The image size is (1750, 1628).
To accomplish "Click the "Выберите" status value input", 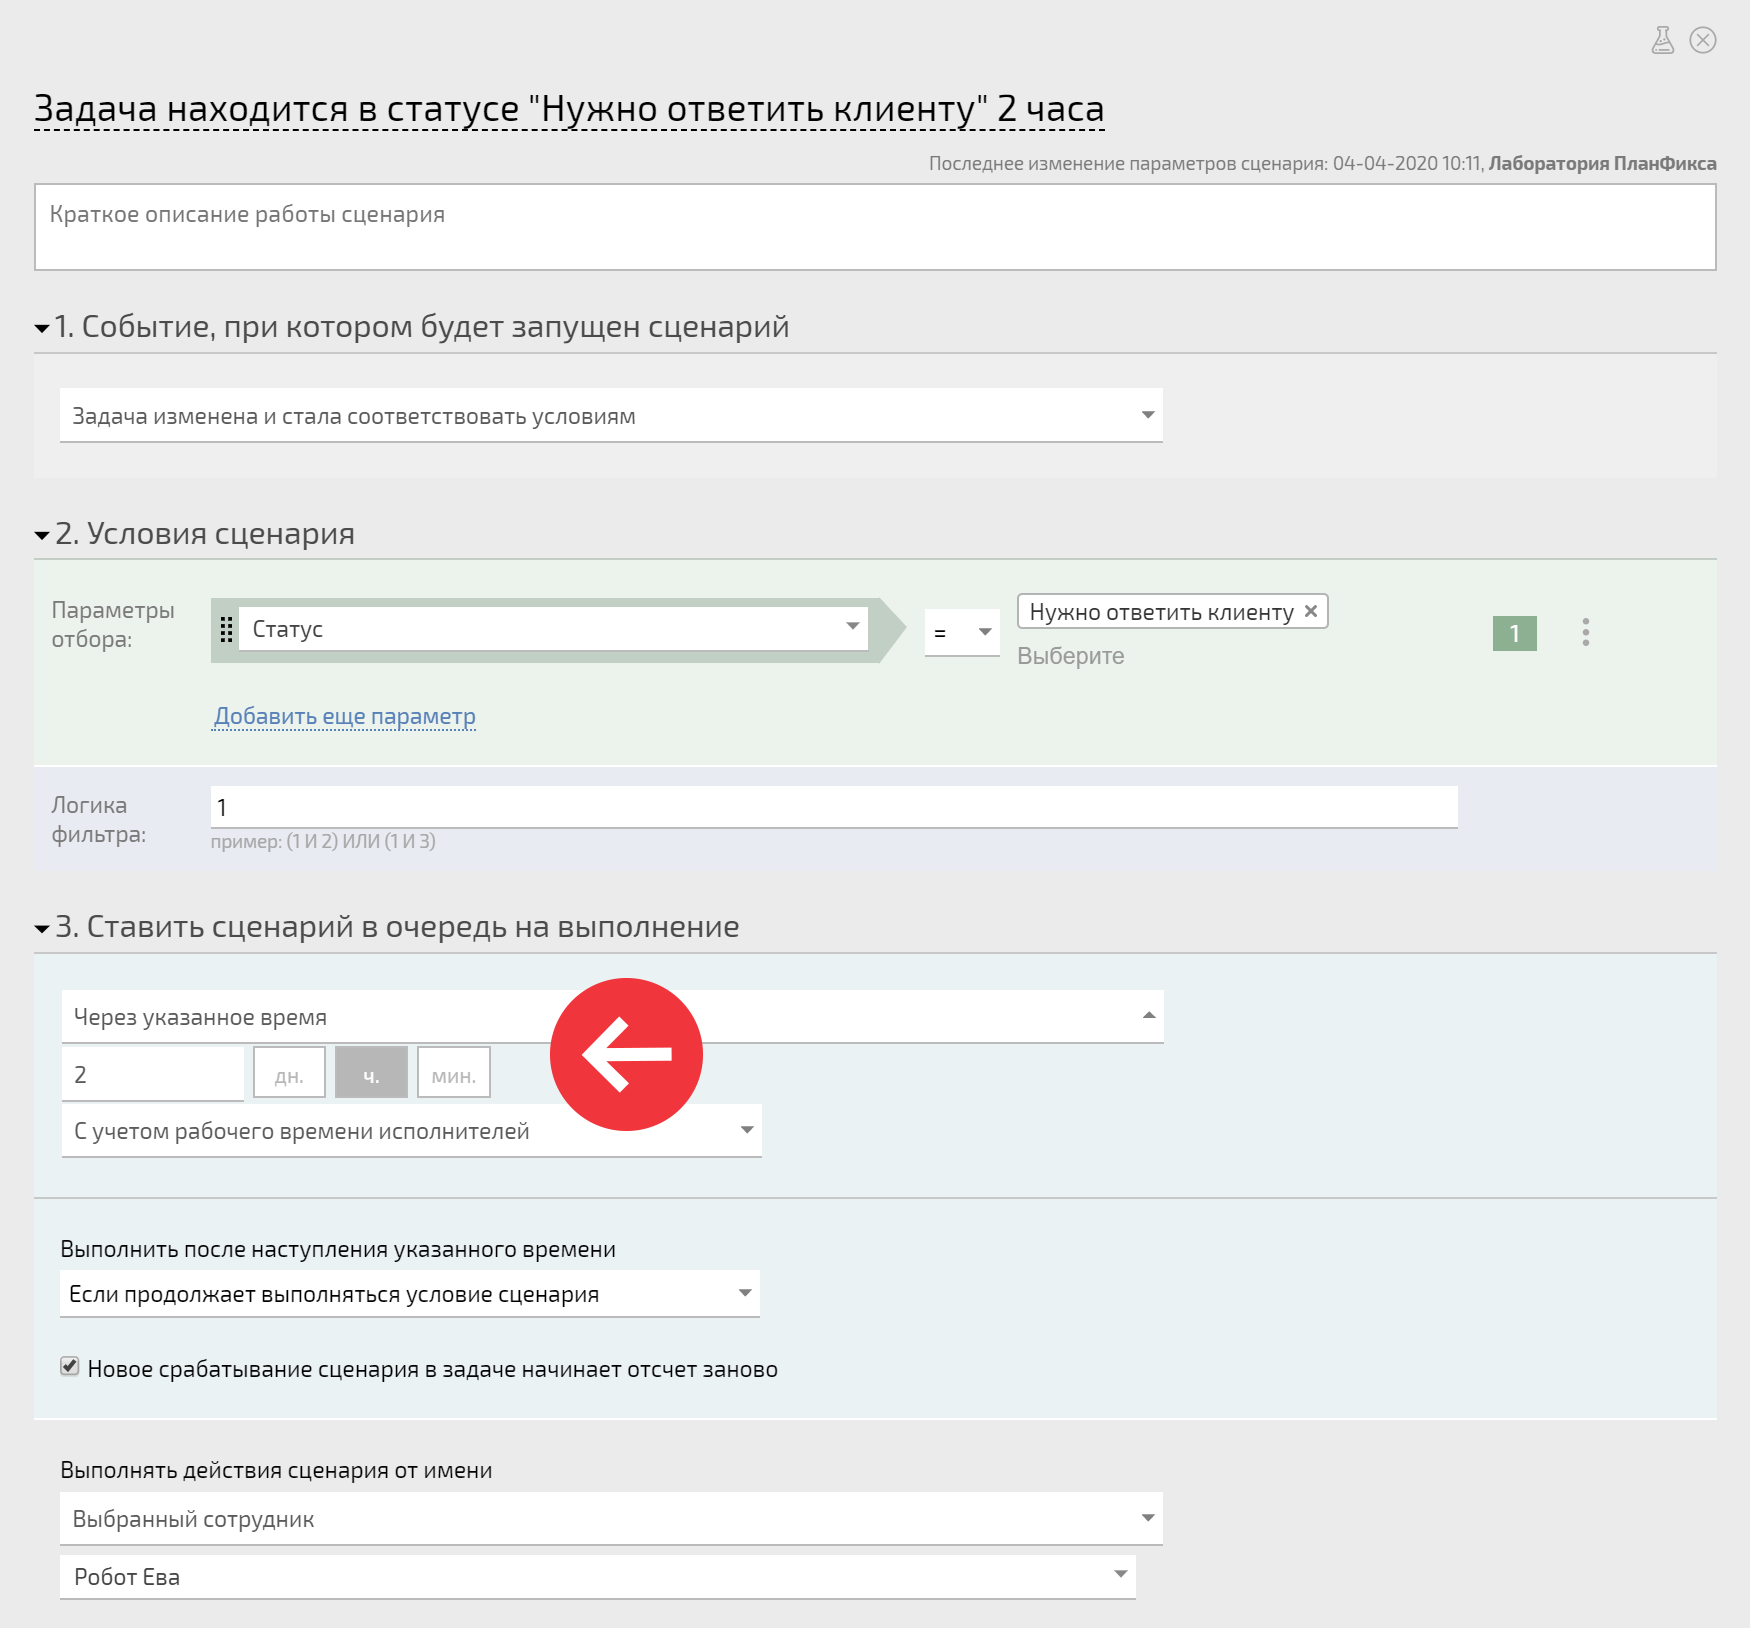I will coord(1071,656).
